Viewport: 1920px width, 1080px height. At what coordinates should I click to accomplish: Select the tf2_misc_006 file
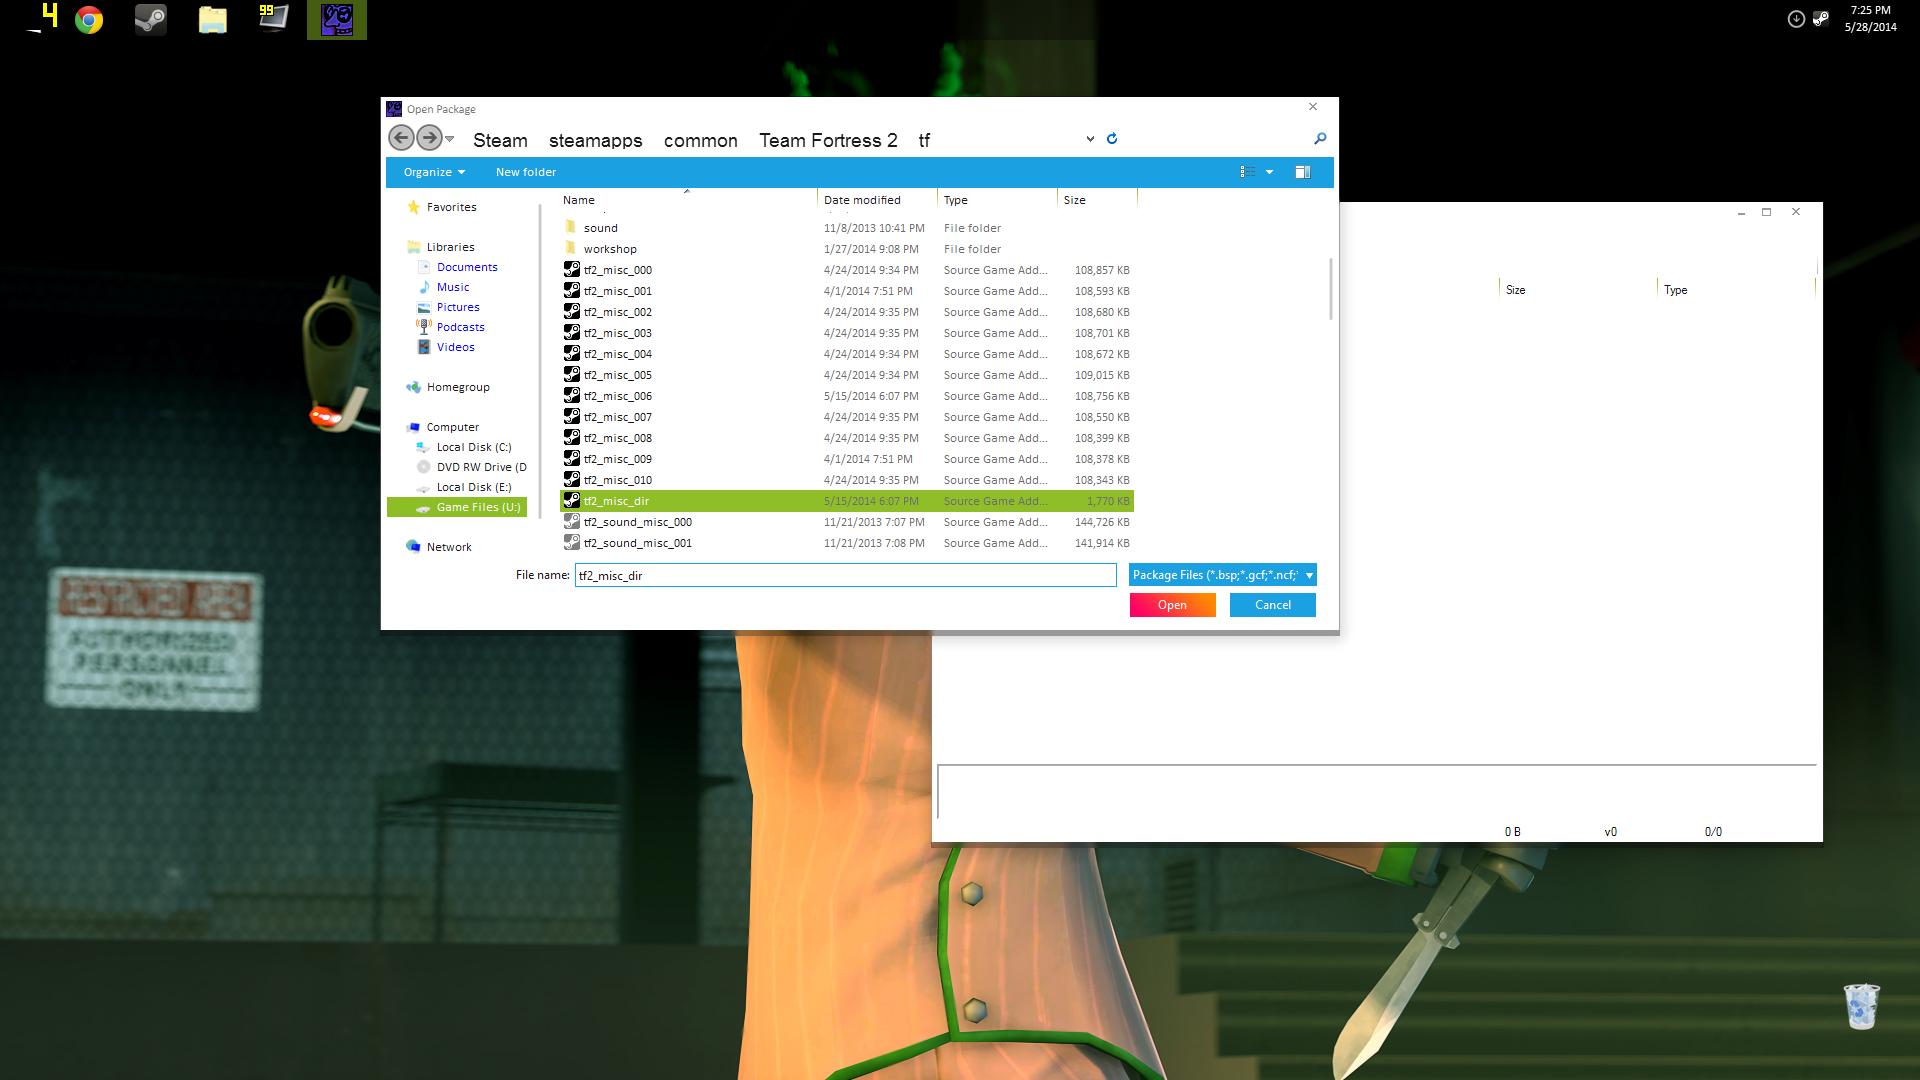click(846, 396)
